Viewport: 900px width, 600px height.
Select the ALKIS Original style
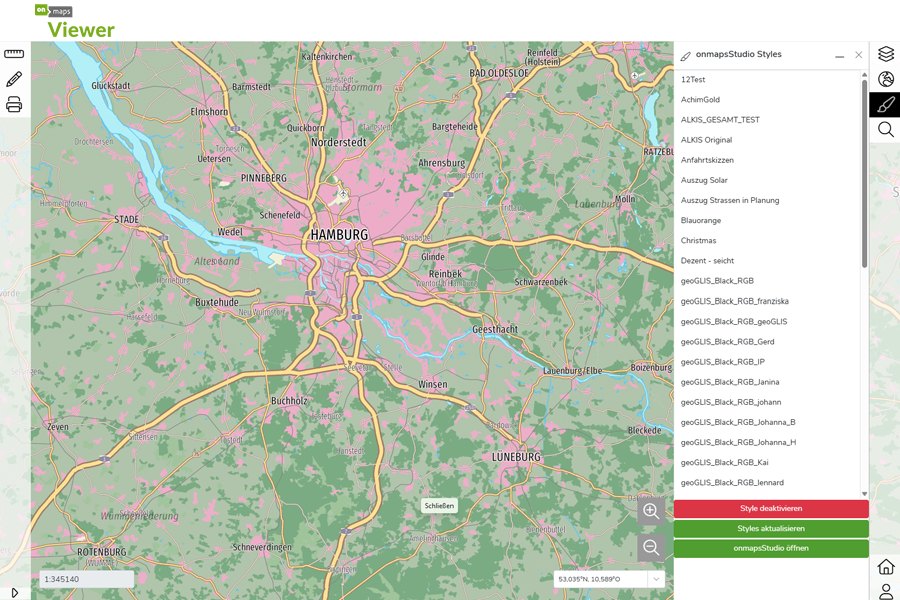pyautogui.click(x=705, y=139)
